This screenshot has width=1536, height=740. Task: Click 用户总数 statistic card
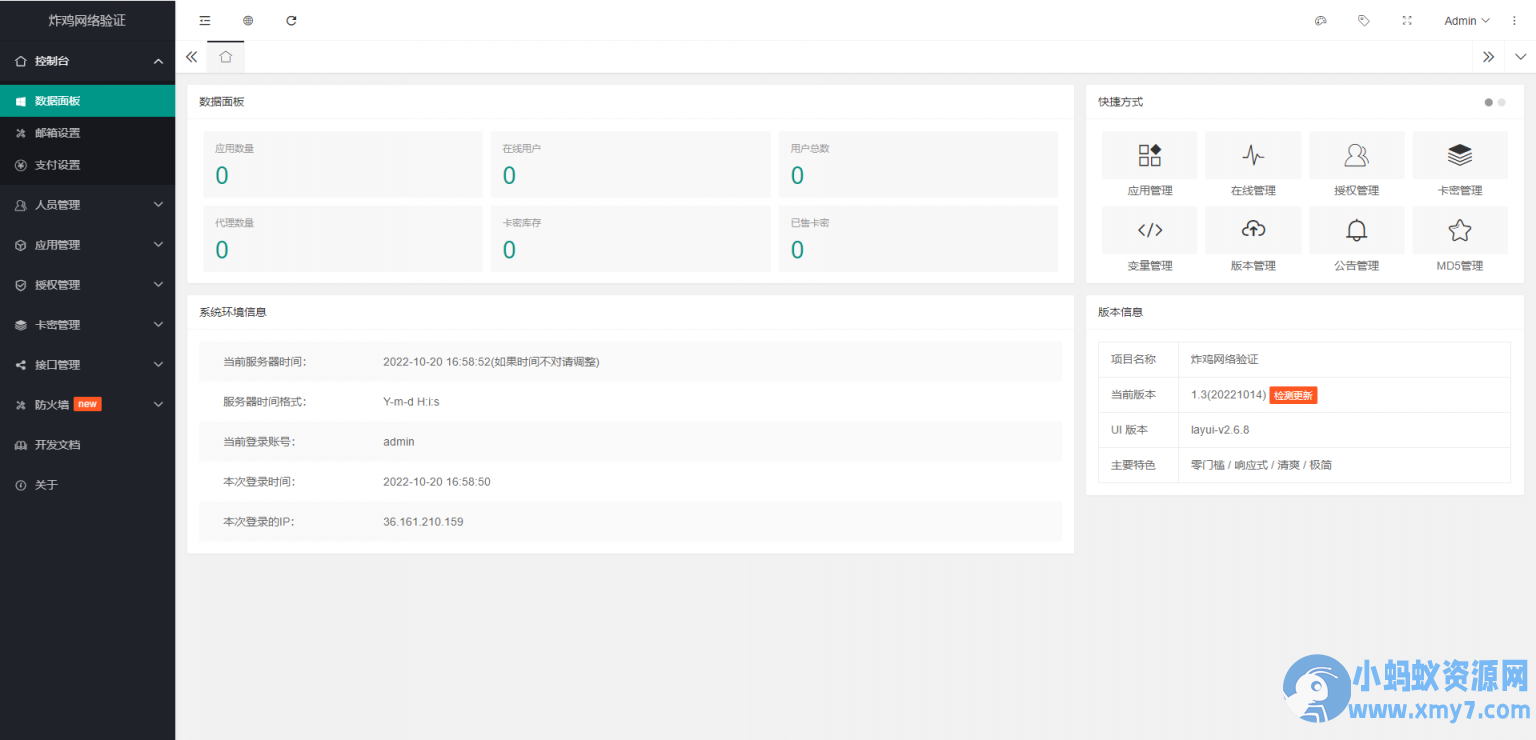(918, 164)
